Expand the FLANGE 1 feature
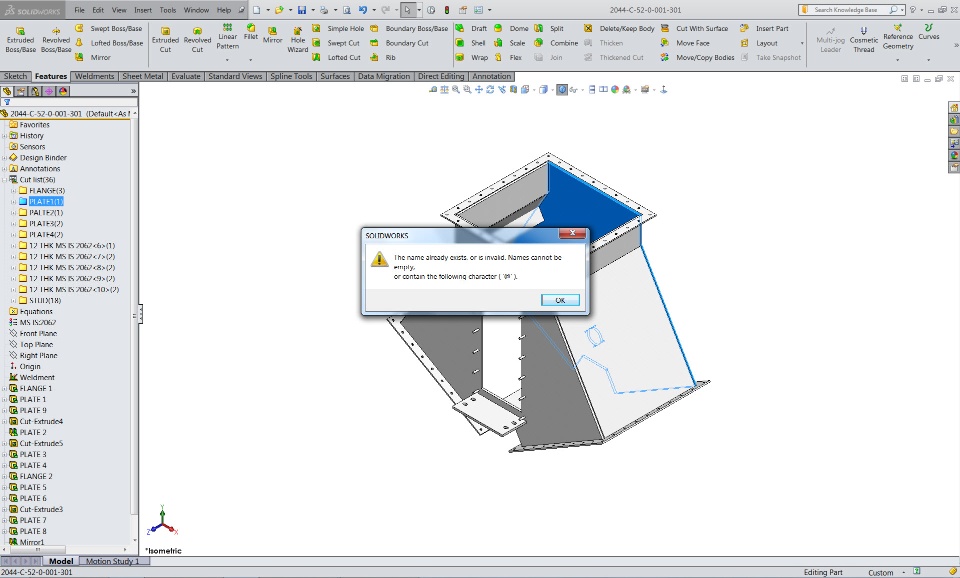This screenshot has height=578, width=960. pos(4,388)
